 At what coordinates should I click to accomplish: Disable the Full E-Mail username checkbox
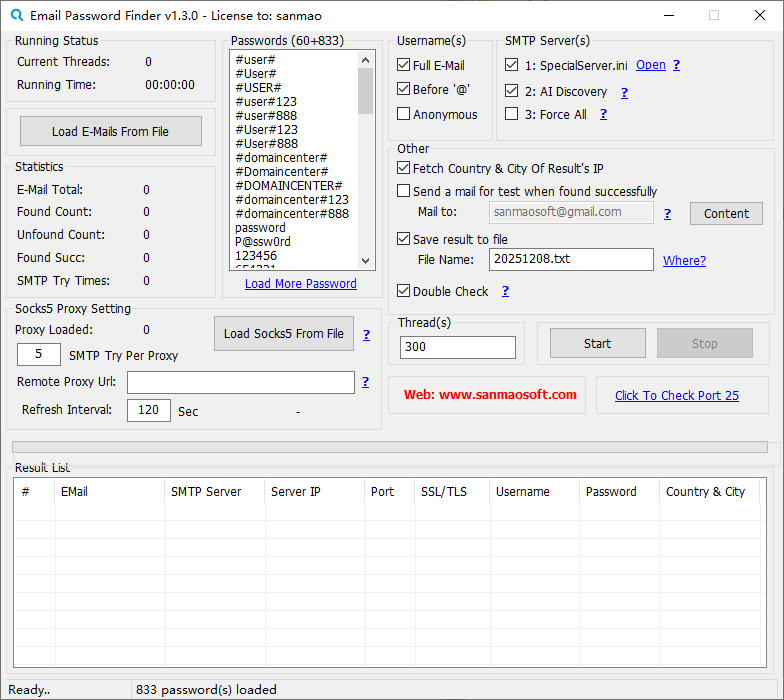click(x=404, y=65)
